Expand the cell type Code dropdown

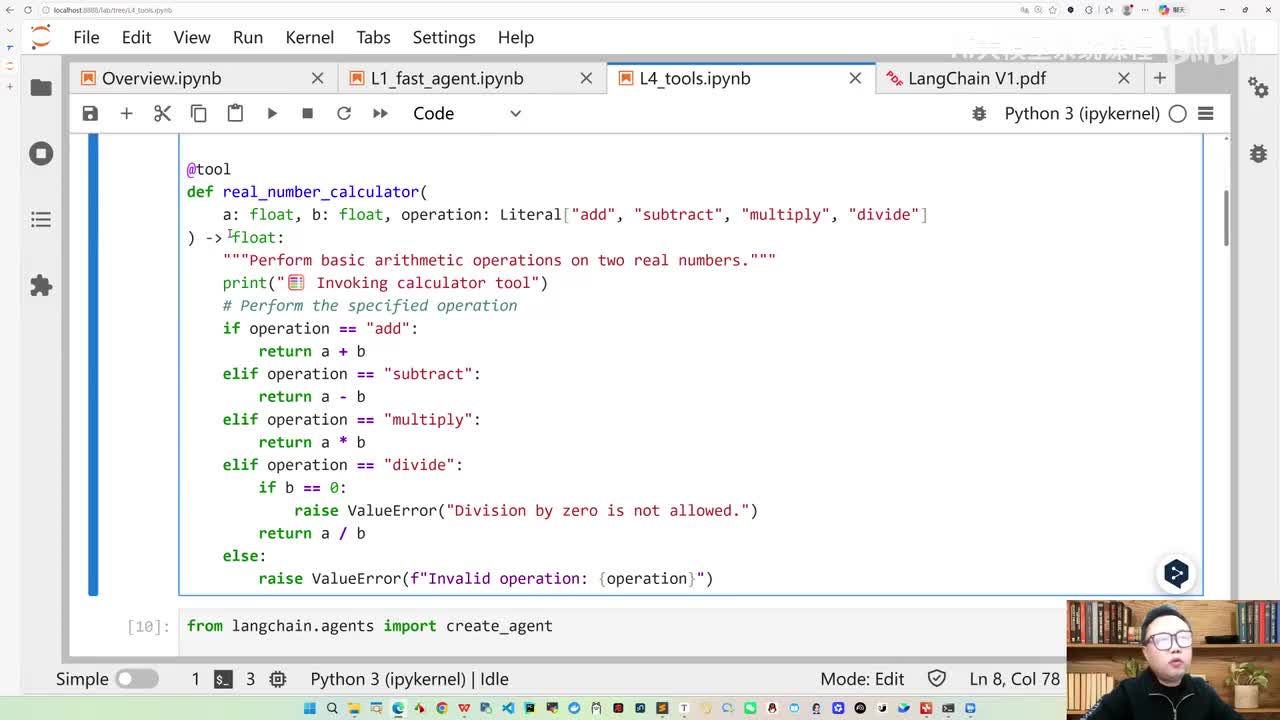pos(467,113)
